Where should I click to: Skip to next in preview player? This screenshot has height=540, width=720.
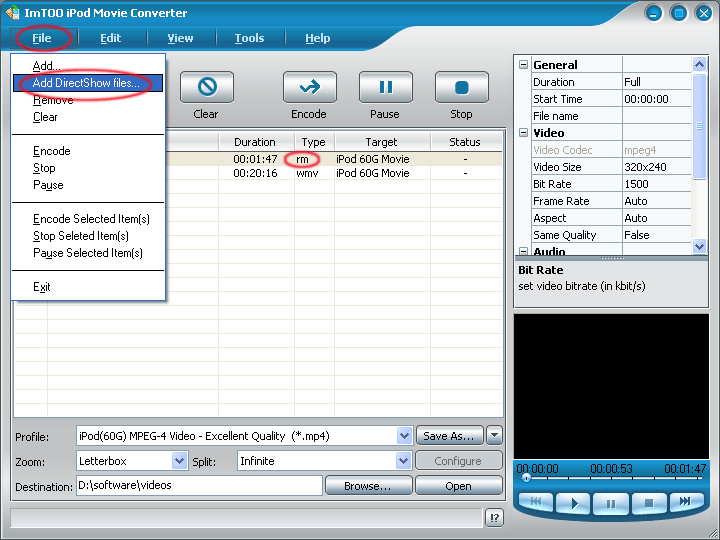coord(686,501)
